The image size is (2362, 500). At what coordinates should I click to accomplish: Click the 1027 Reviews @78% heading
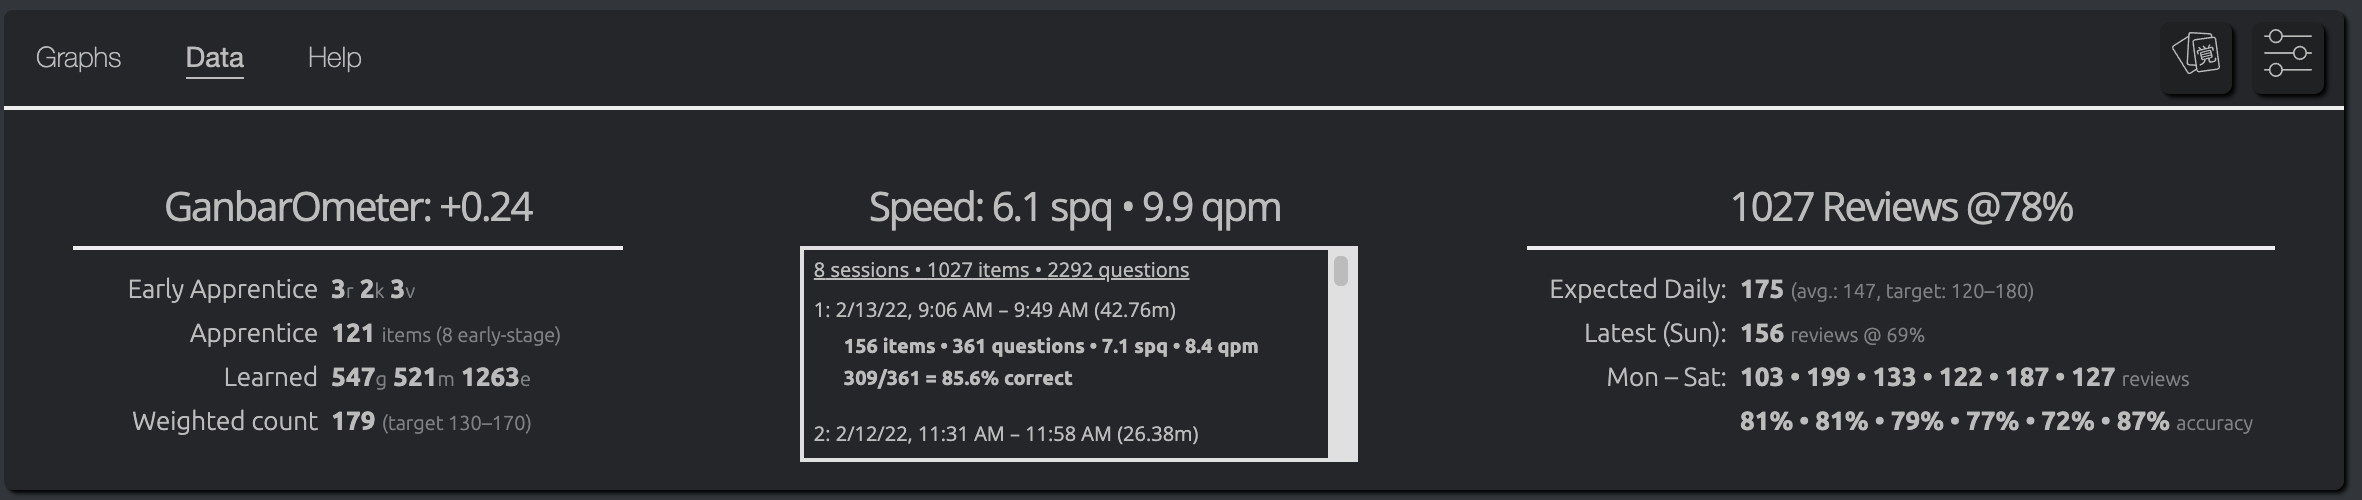[x=1900, y=207]
